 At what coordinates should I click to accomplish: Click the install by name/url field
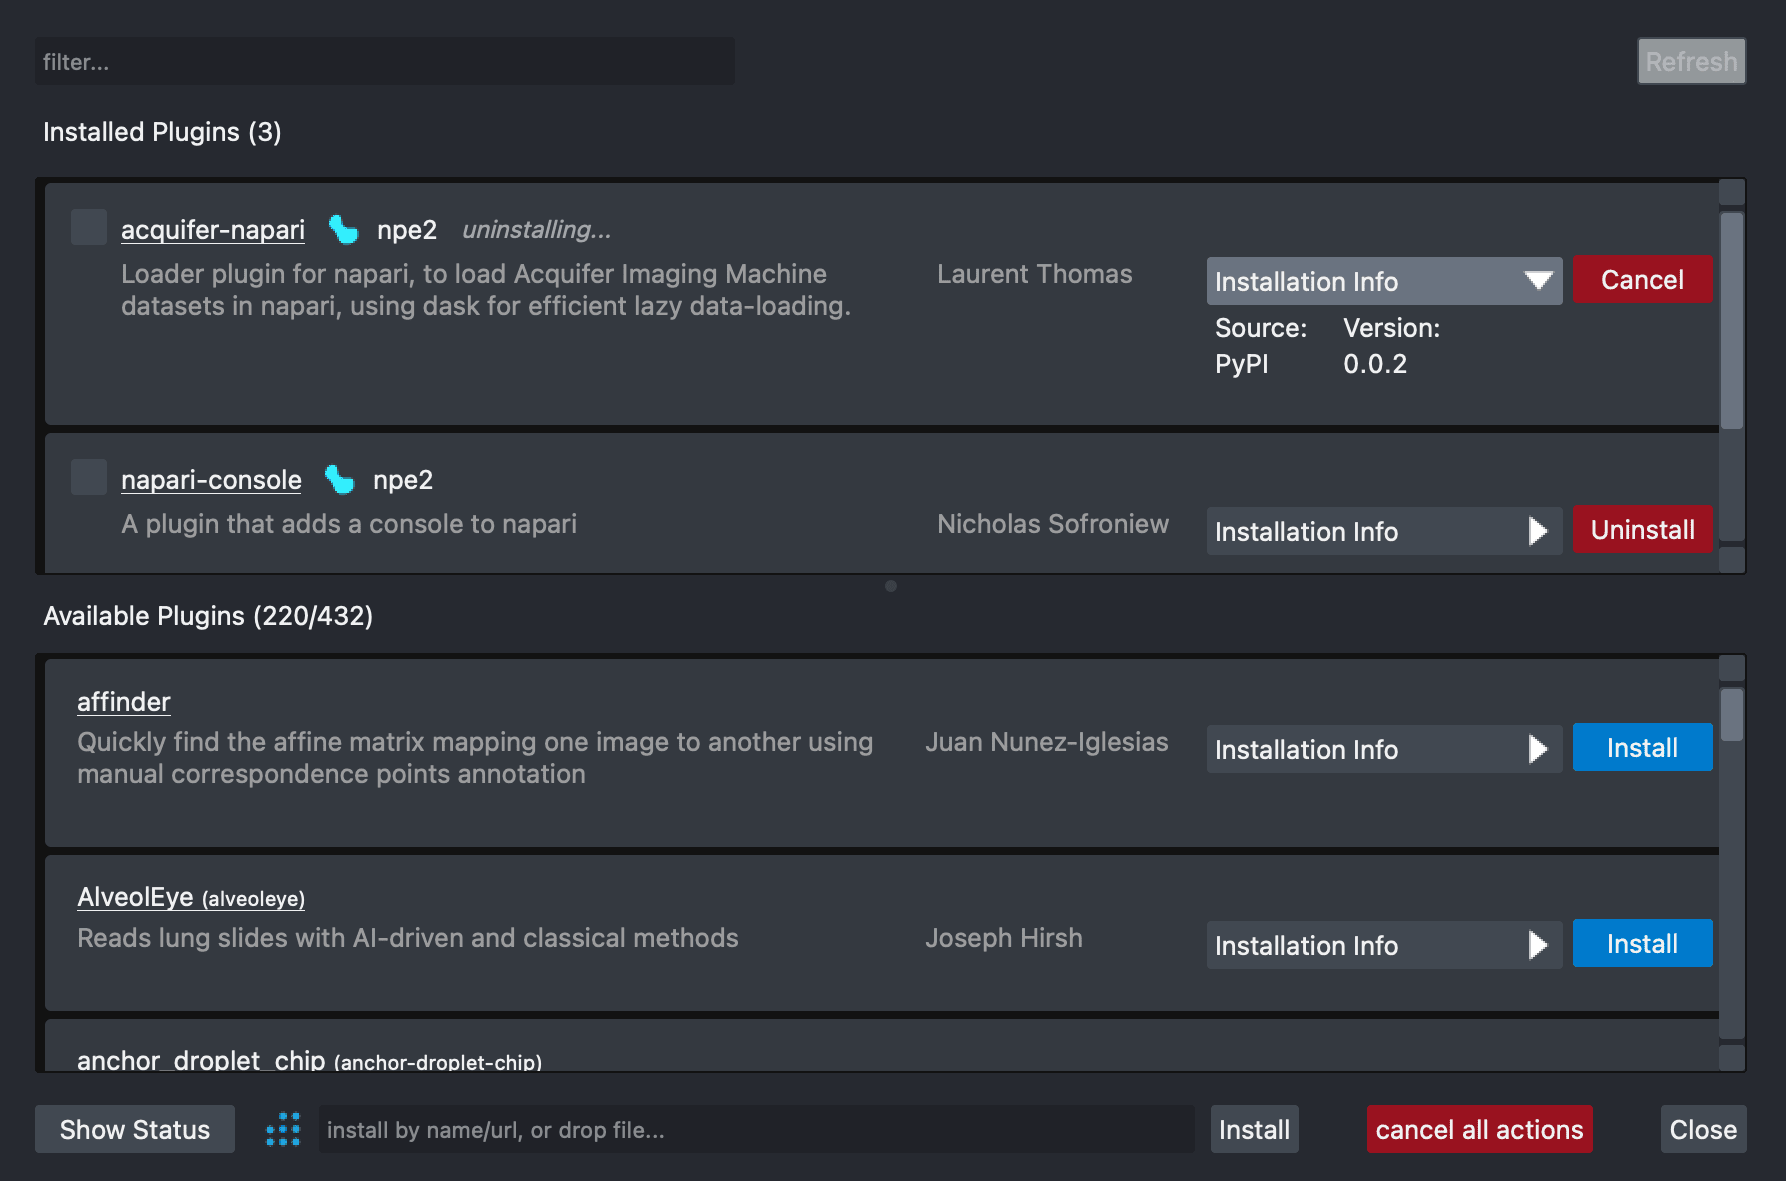[756, 1129]
